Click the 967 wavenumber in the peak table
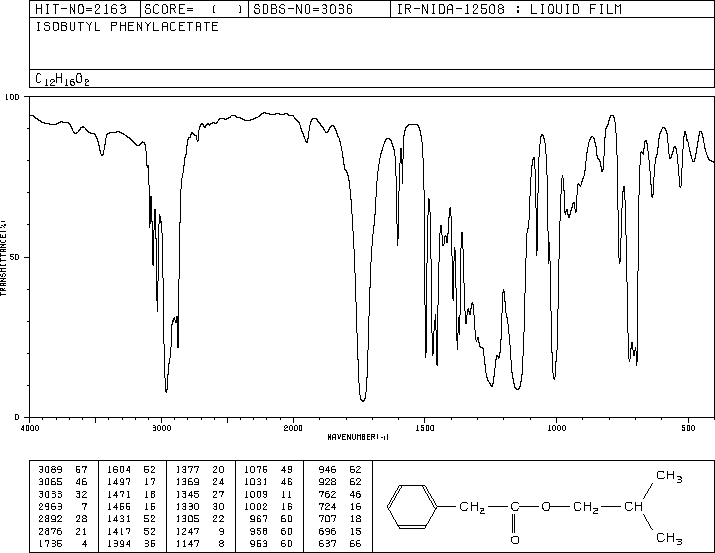This screenshot has width=715, height=553. pos(259,519)
